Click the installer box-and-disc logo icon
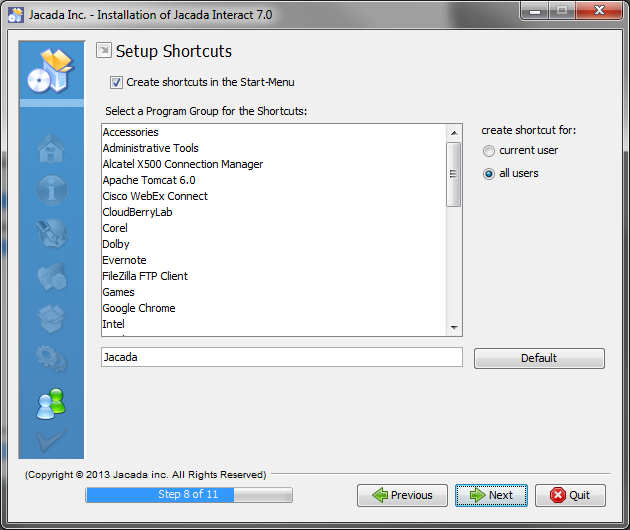Image resolution: width=630 pixels, height=530 pixels. [x=51, y=71]
